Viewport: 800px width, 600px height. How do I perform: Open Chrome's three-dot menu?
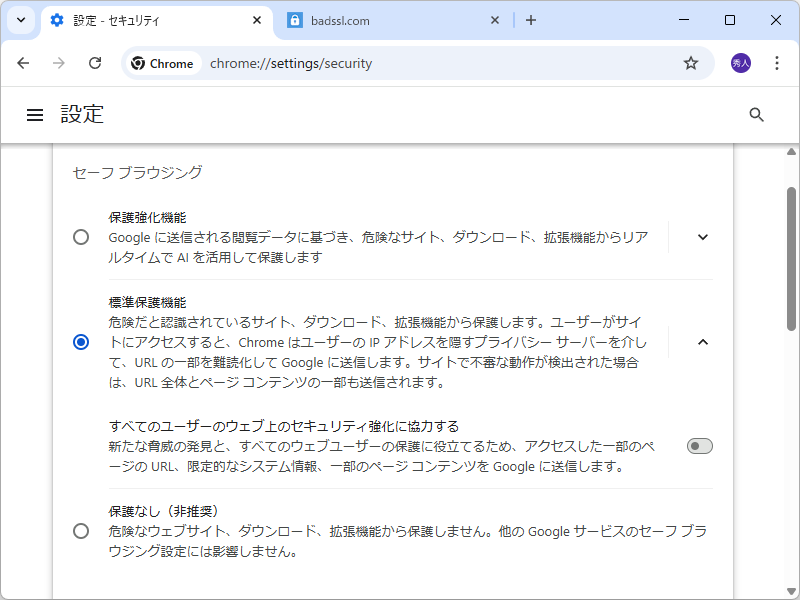(777, 62)
